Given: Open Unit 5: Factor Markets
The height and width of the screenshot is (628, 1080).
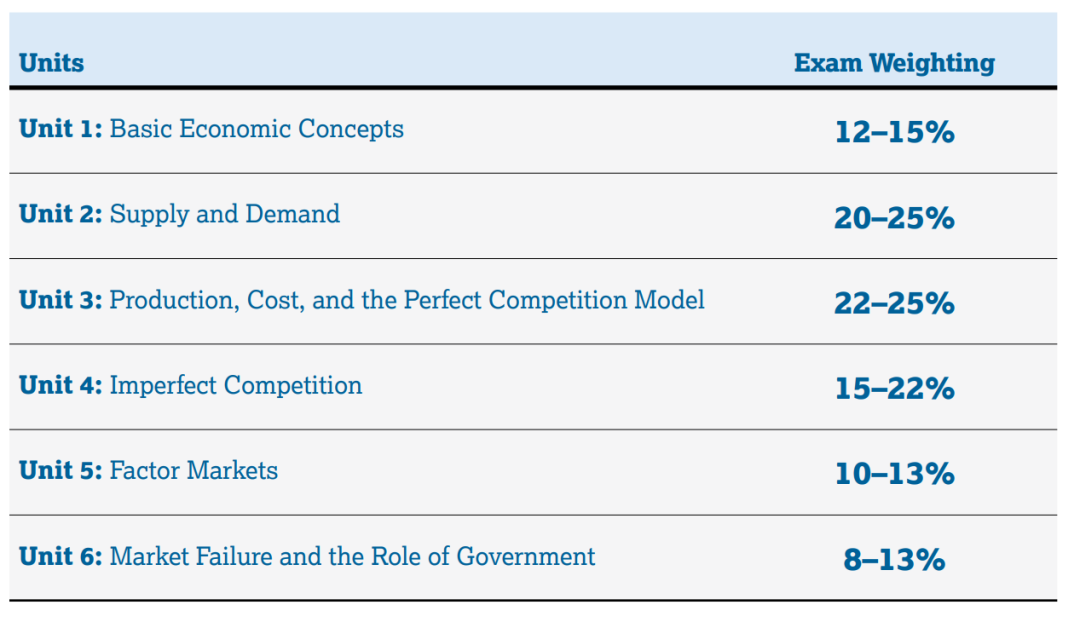Looking at the screenshot, I should click(149, 470).
